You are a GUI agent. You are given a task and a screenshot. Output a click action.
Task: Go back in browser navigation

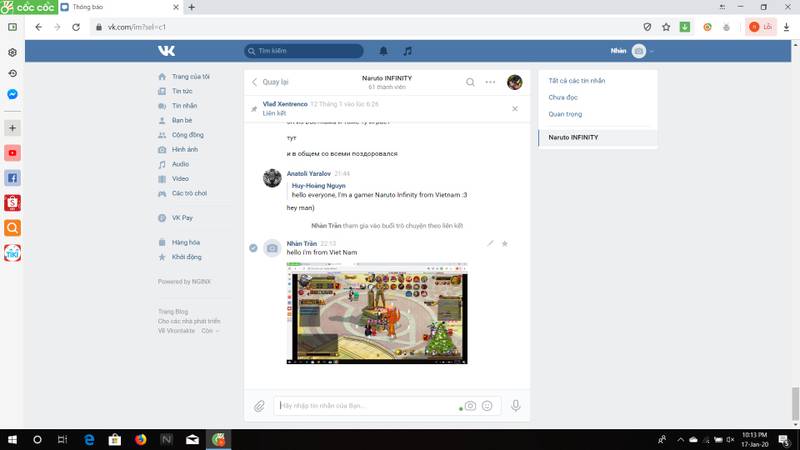[39, 27]
